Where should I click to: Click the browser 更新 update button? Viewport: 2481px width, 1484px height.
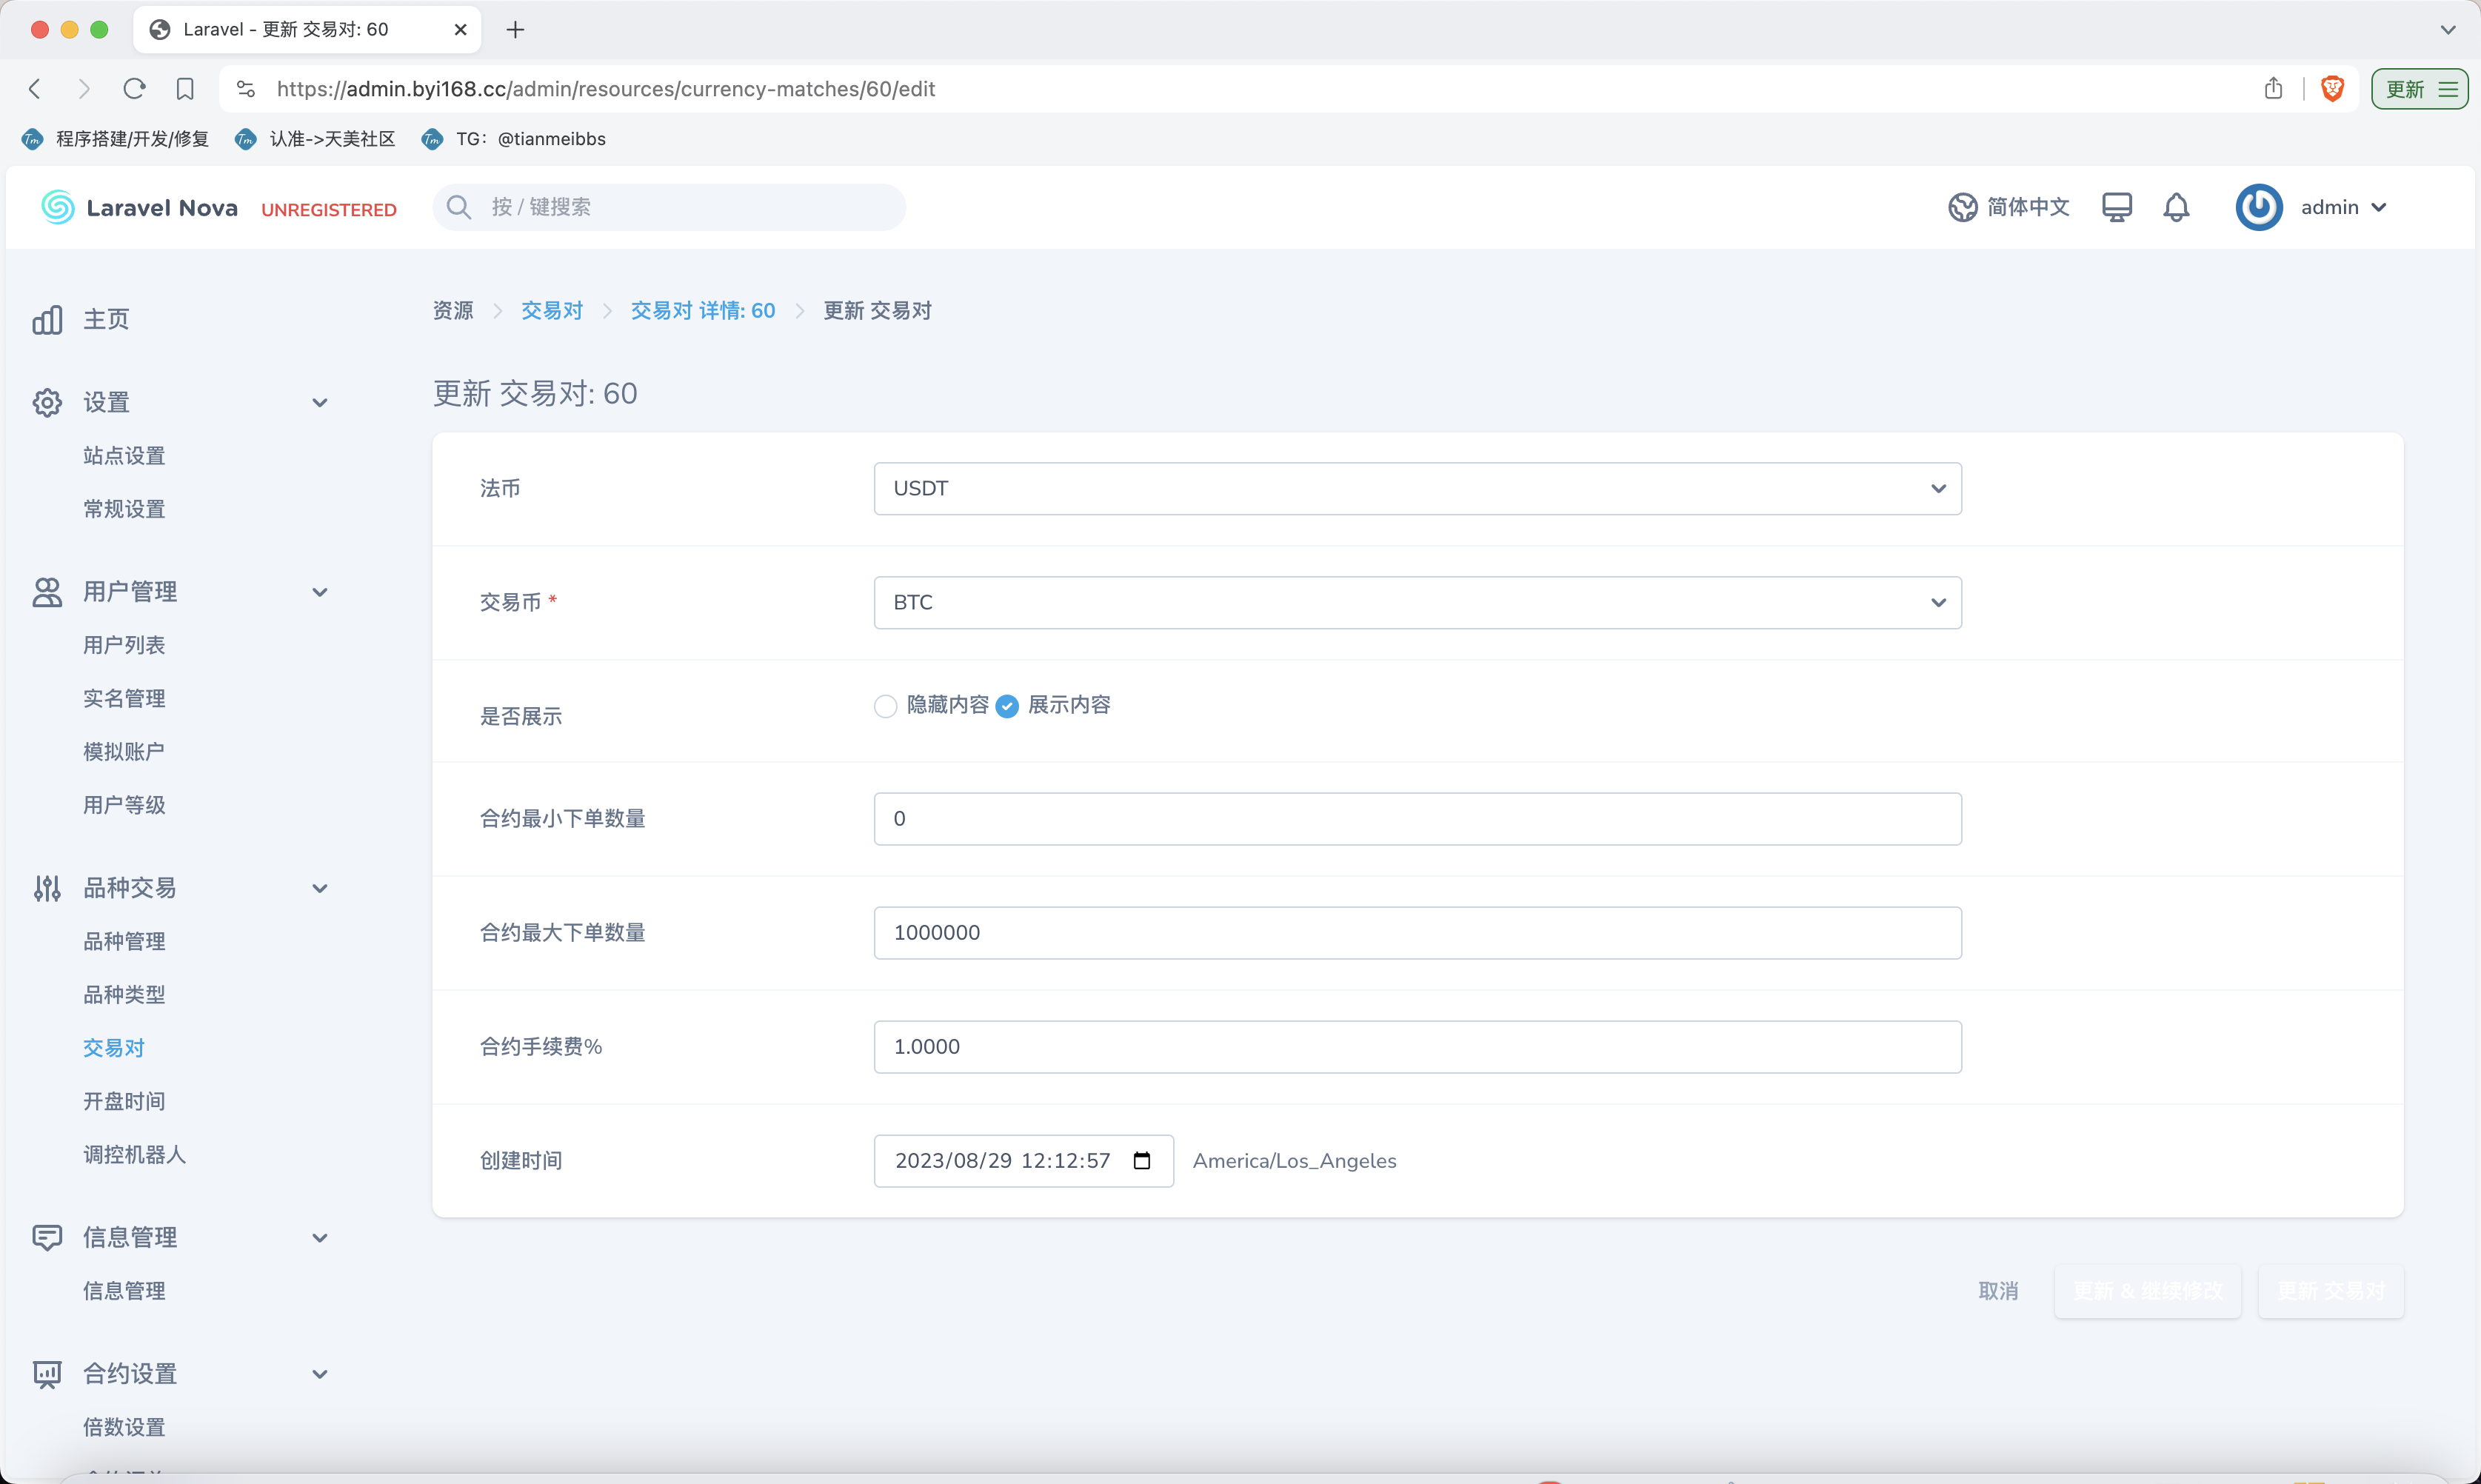(2419, 89)
